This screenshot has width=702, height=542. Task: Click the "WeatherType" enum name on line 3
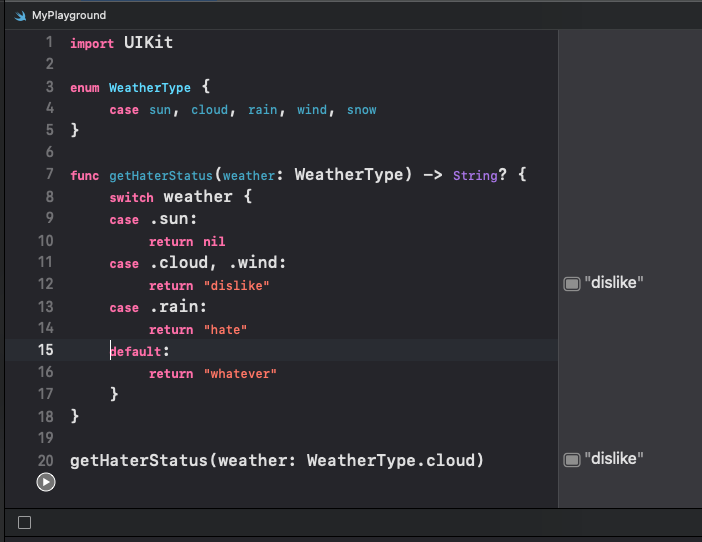coord(150,88)
